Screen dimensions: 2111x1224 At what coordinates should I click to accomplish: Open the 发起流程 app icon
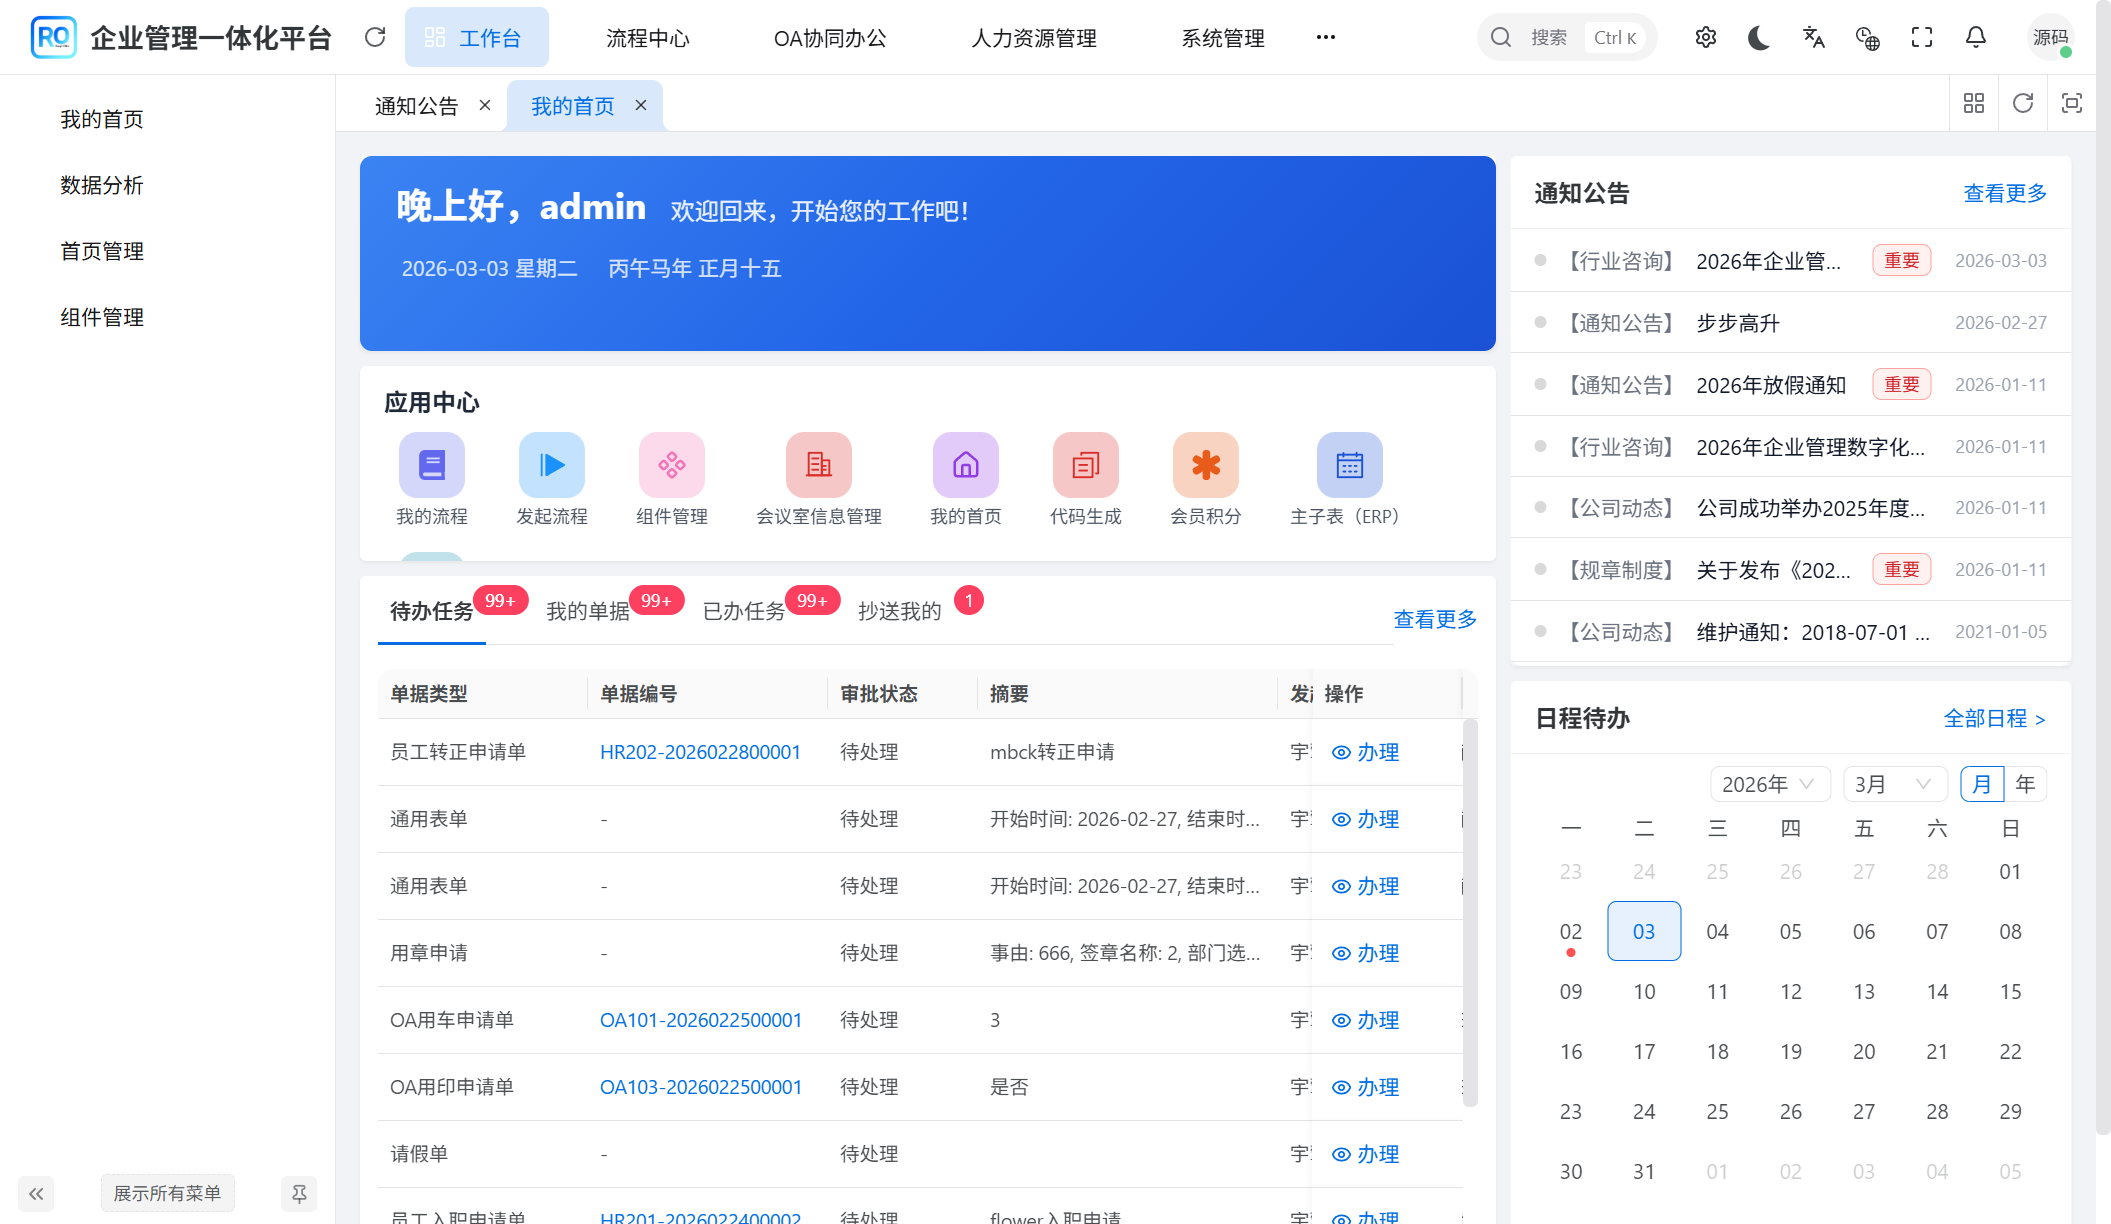(551, 465)
